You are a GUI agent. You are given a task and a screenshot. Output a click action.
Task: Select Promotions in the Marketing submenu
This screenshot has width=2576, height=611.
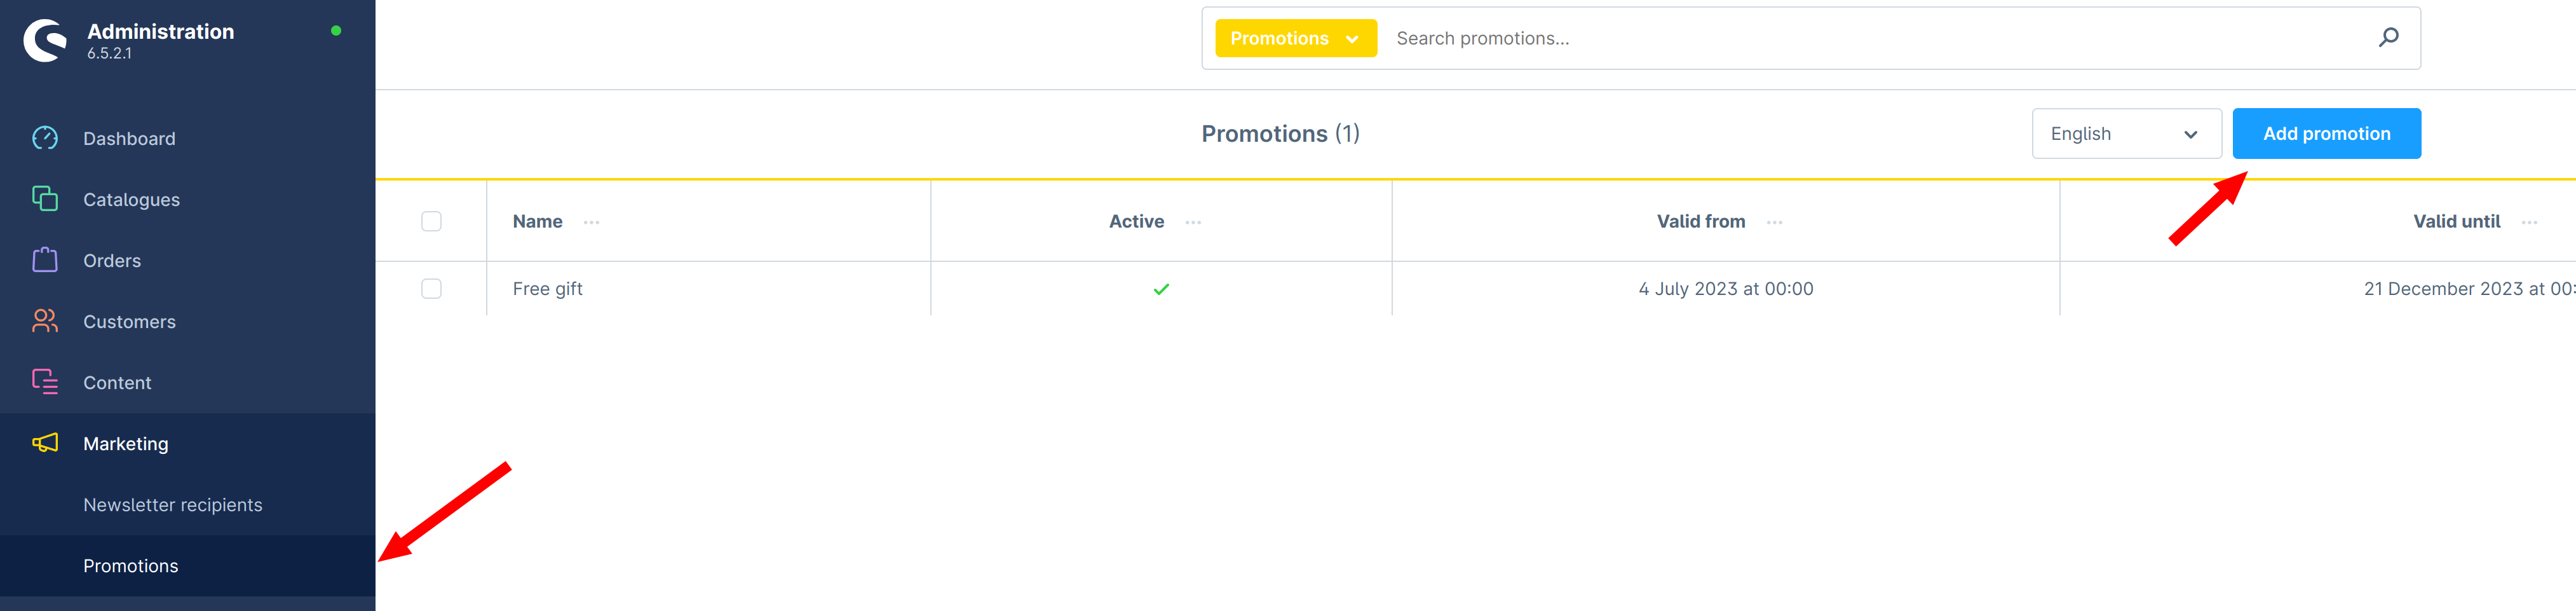131,566
